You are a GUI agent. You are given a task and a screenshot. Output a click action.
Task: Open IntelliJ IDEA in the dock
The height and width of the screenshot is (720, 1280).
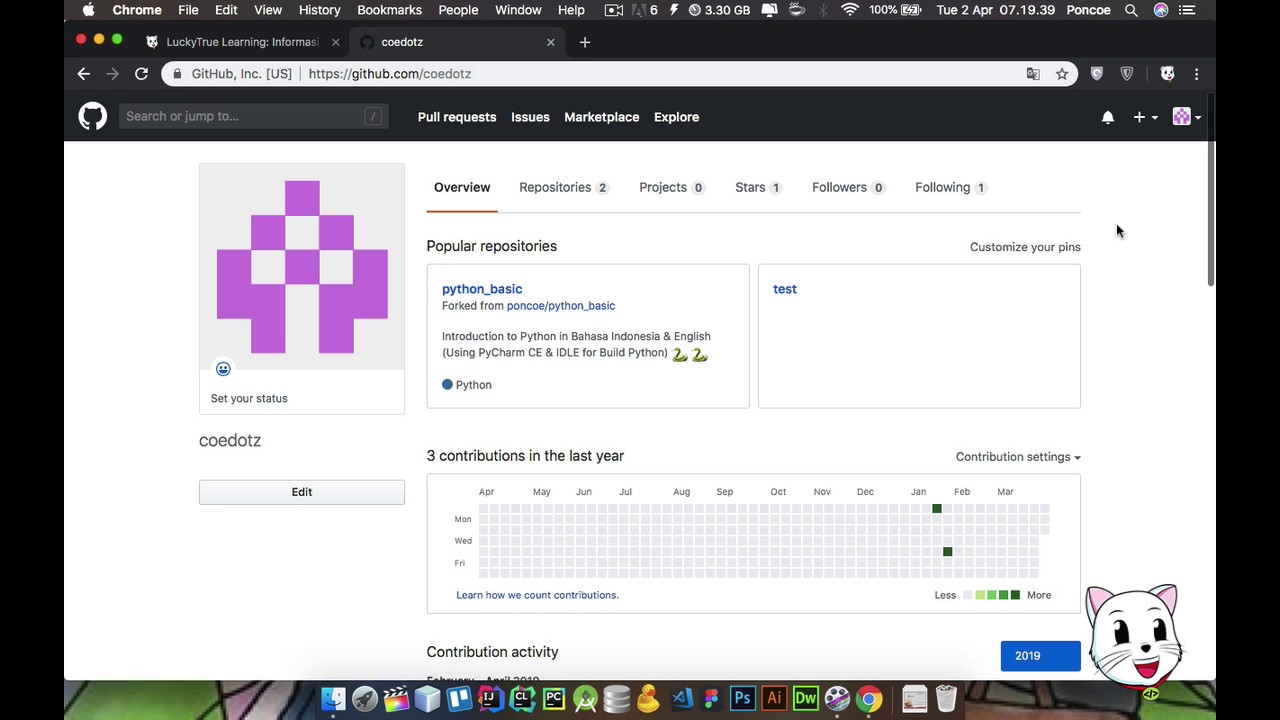click(x=490, y=698)
